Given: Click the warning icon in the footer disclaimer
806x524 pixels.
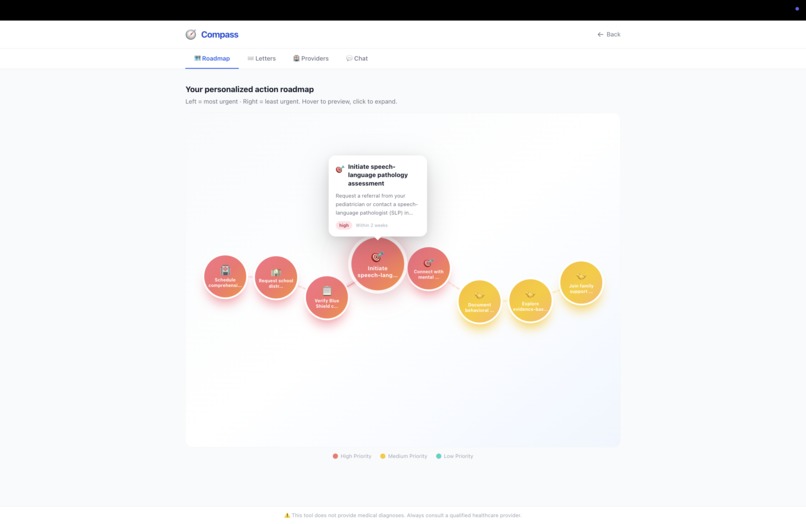Looking at the screenshot, I should pos(287,515).
